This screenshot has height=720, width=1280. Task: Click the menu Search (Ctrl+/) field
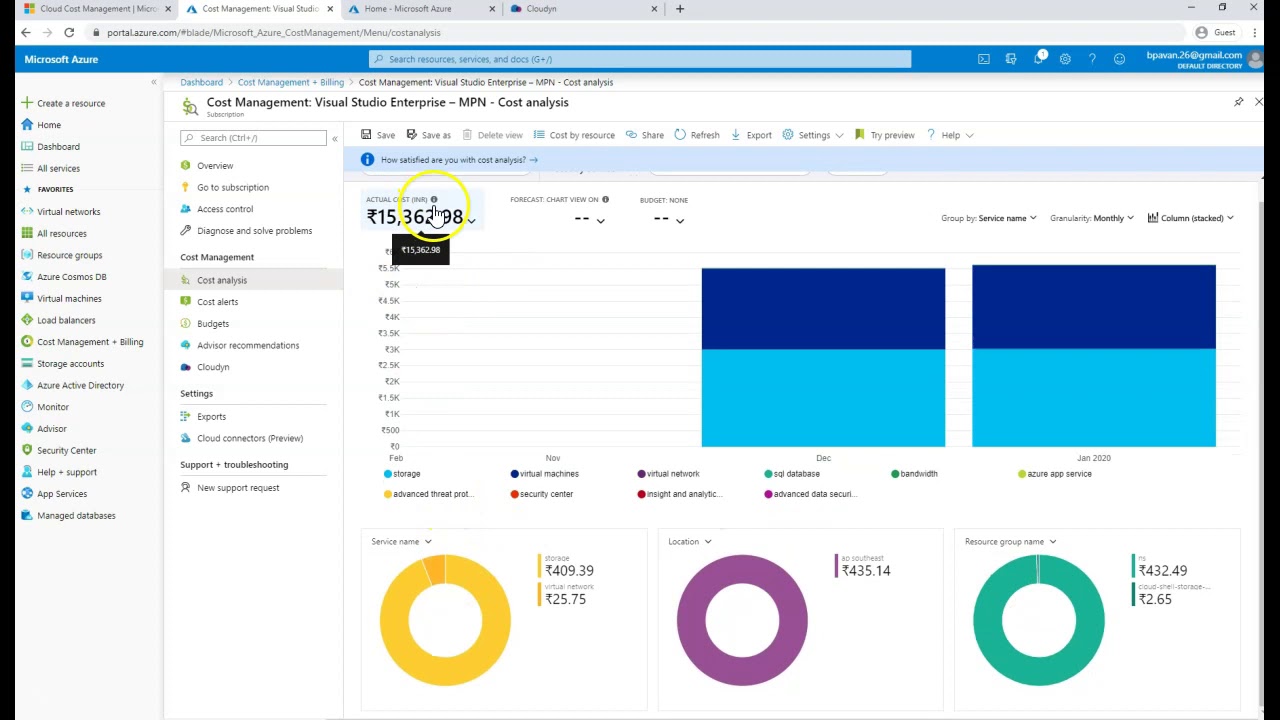point(253,138)
